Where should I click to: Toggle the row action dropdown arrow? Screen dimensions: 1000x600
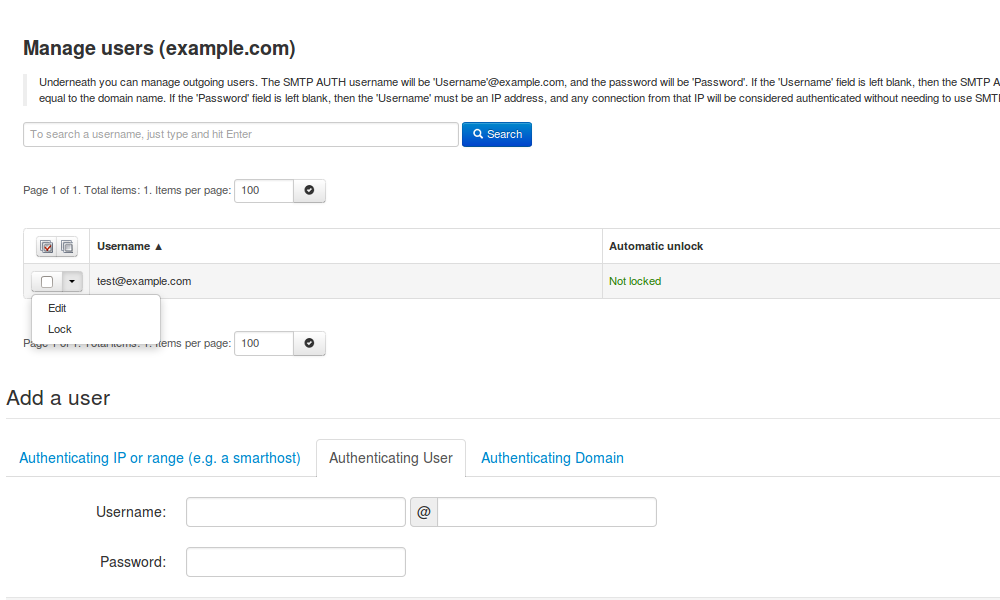72,282
